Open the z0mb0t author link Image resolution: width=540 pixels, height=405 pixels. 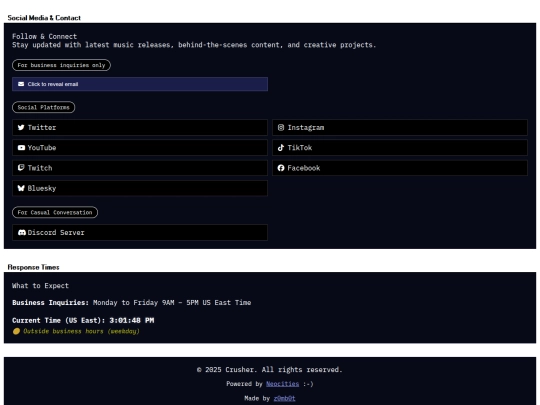(284, 398)
